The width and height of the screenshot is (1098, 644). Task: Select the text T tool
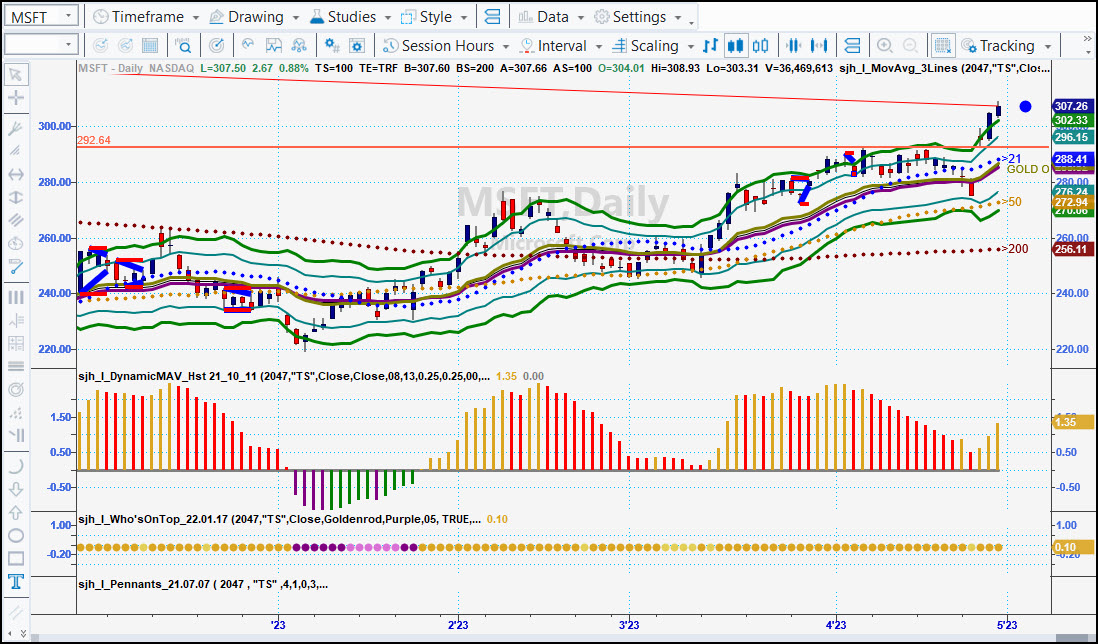(x=15, y=582)
